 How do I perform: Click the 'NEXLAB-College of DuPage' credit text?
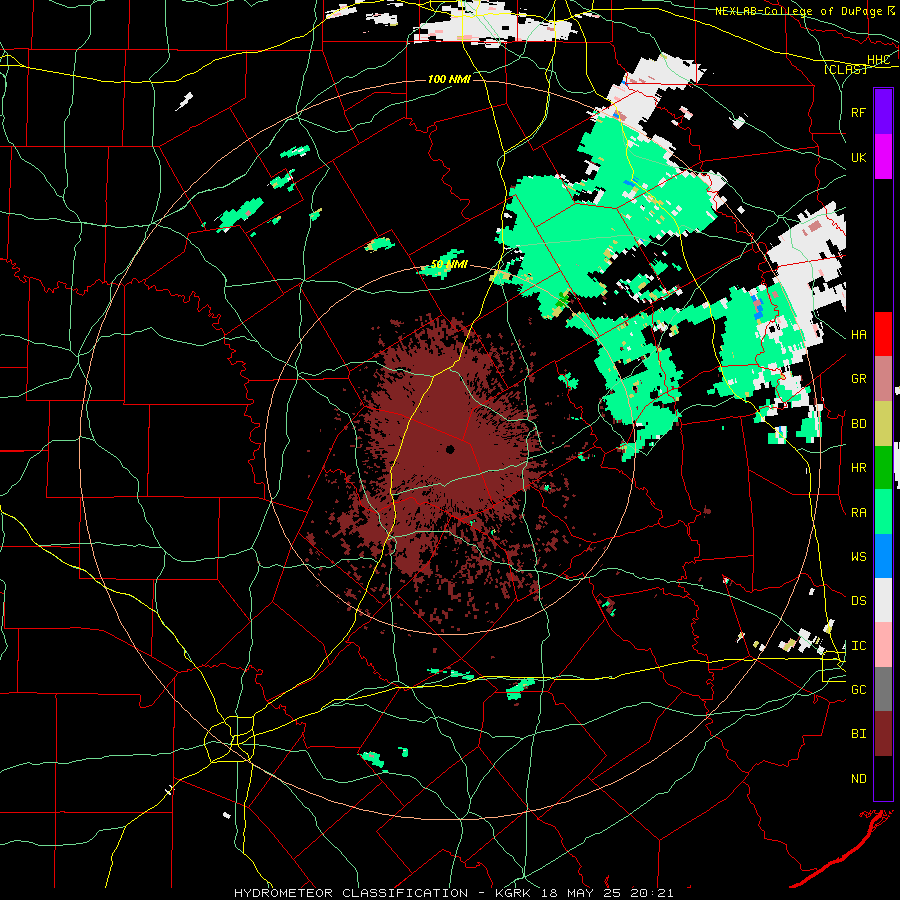[x=800, y=11]
